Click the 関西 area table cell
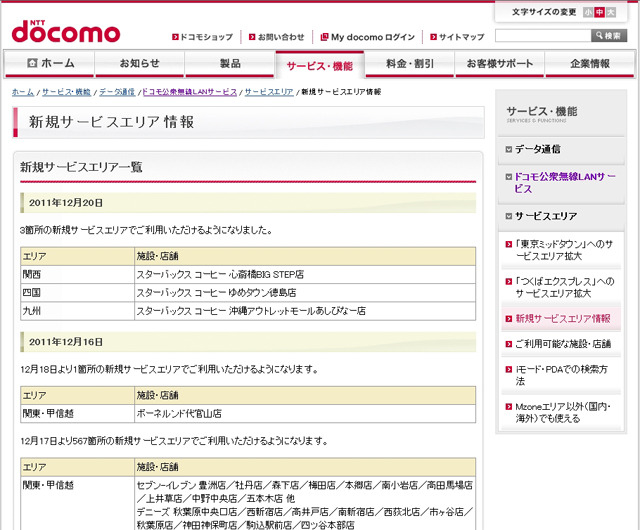This screenshot has height=530, width=640. pyautogui.click(x=78, y=275)
